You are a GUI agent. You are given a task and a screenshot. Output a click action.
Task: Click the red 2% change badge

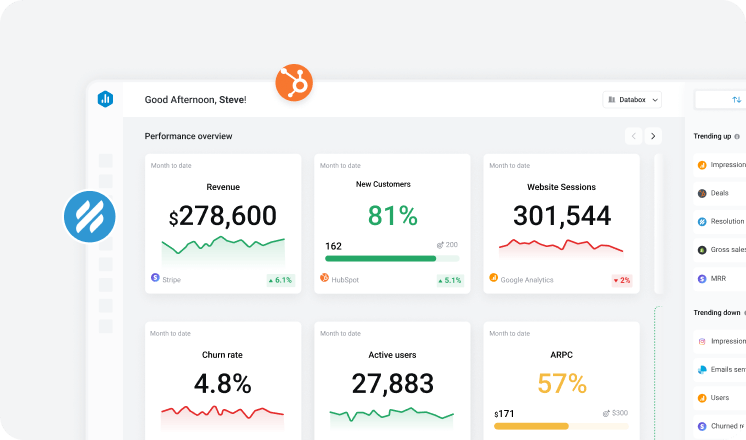pyautogui.click(x=621, y=280)
